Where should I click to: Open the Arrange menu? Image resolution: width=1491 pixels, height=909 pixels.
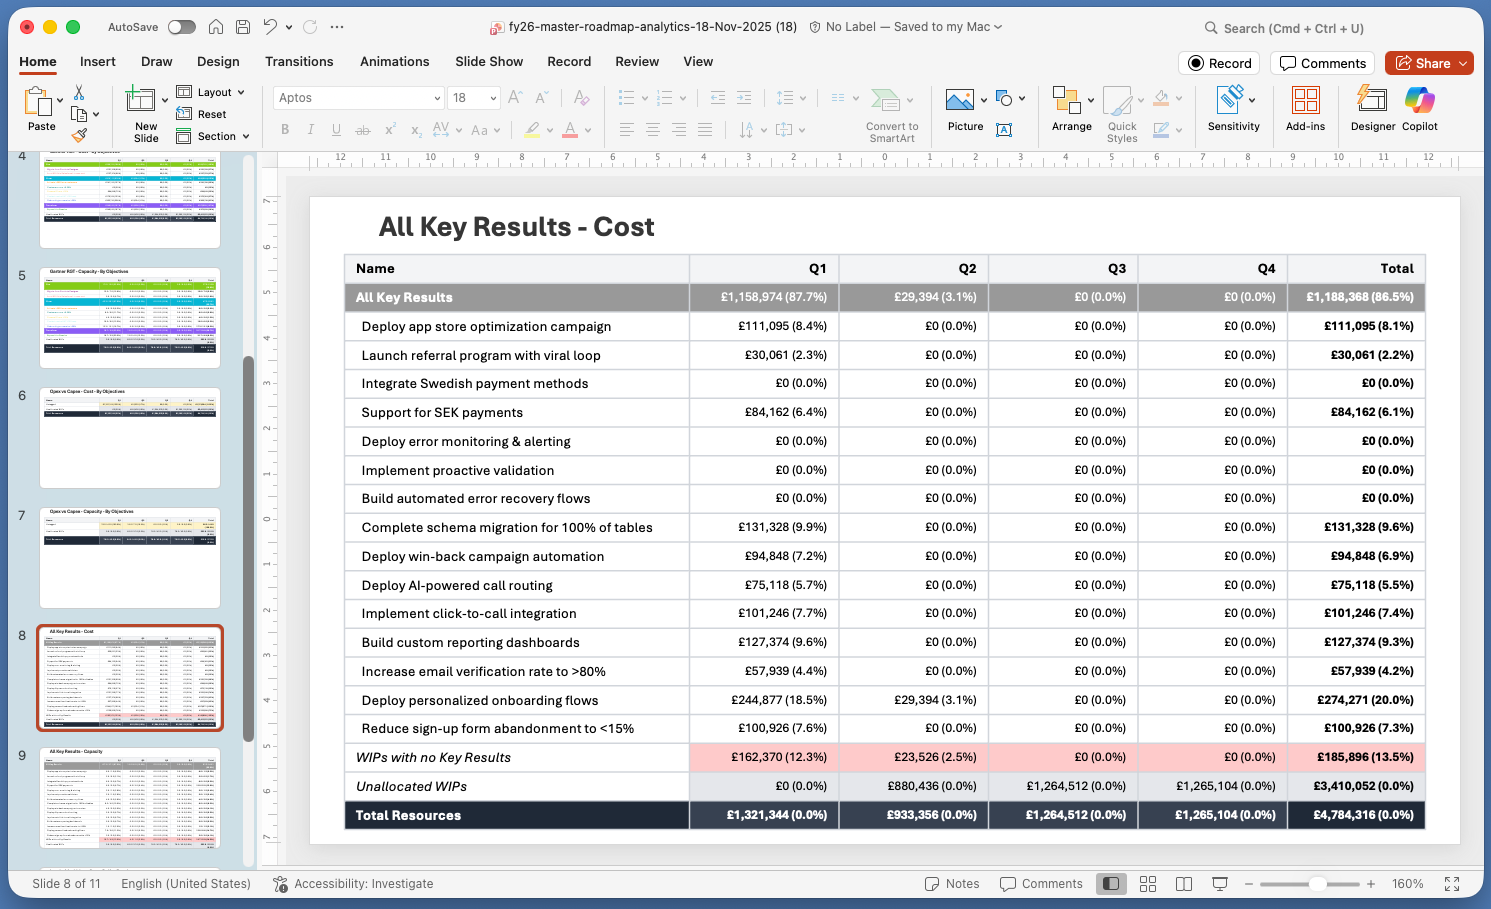coord(1071,110)
